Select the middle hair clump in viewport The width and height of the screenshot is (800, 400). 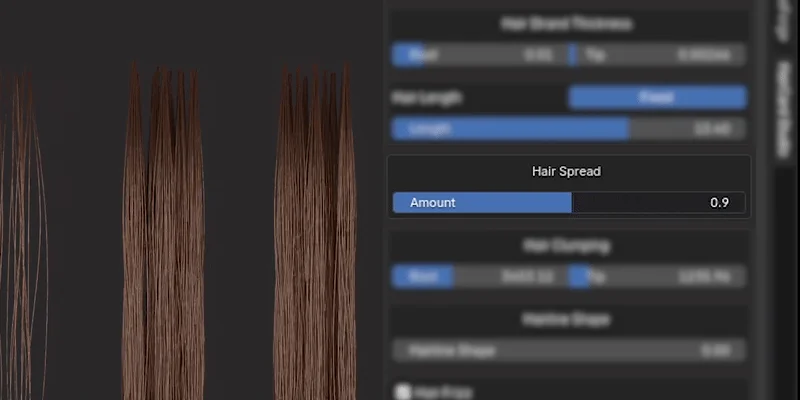click(x=163, y=240)
